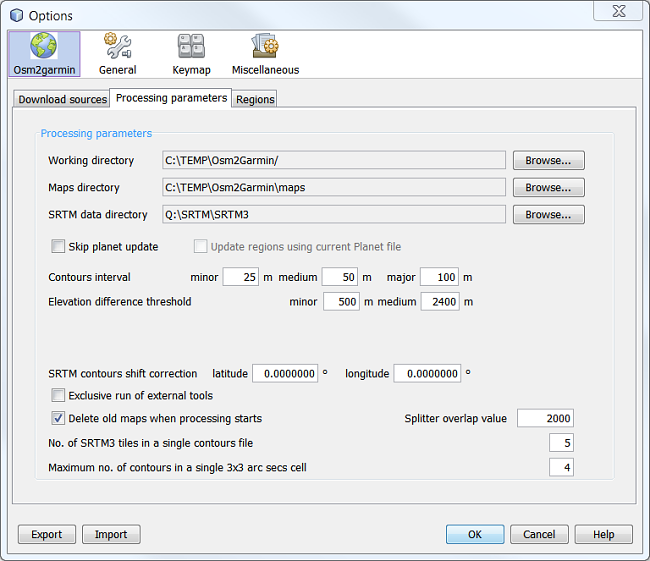The image size is (650, 561).
Task: Click the Options window cube icon
Action: (17, 15)
